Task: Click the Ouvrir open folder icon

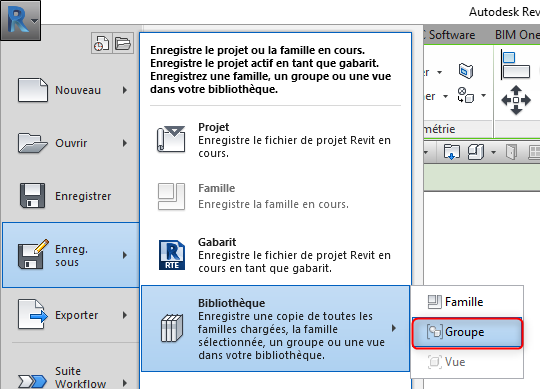Action: (x=32, y=143)
